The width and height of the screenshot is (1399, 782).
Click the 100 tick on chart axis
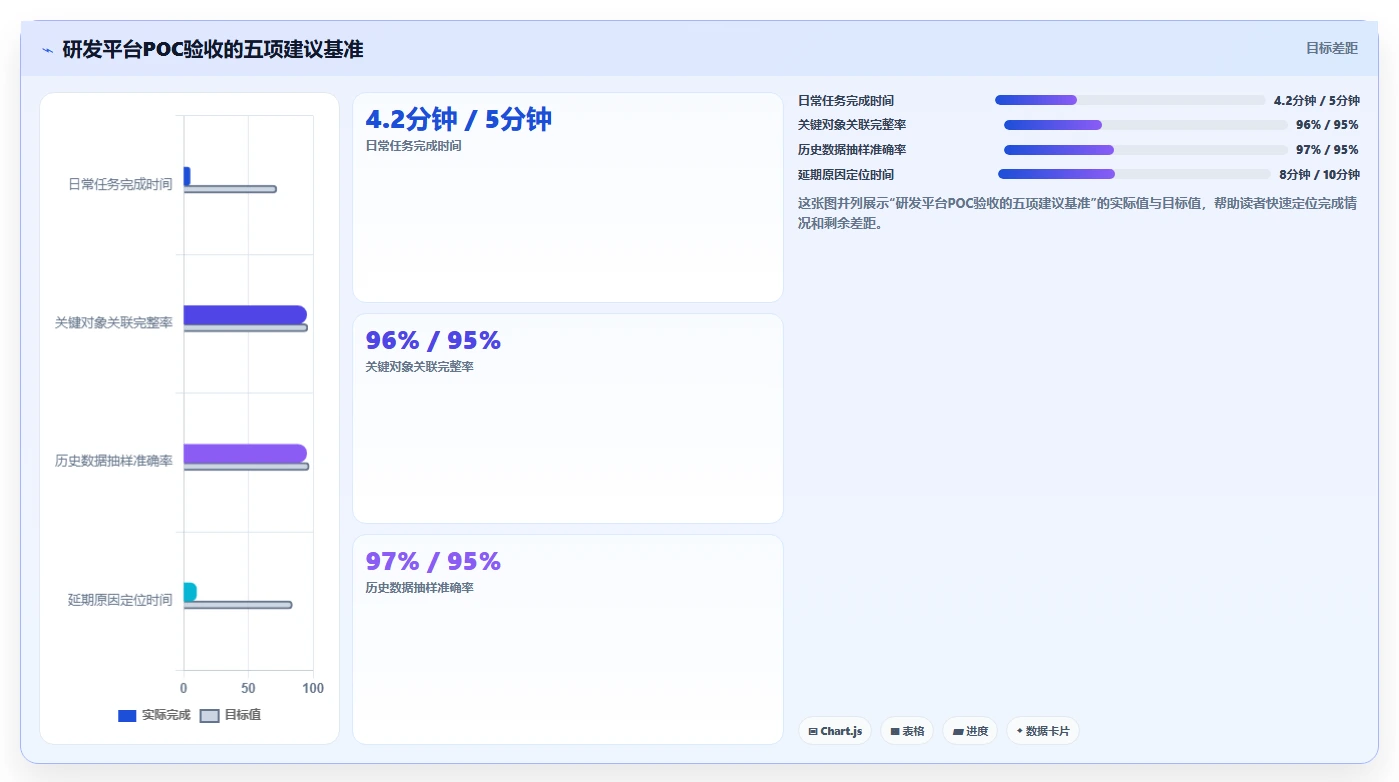(x=313, y=689)
